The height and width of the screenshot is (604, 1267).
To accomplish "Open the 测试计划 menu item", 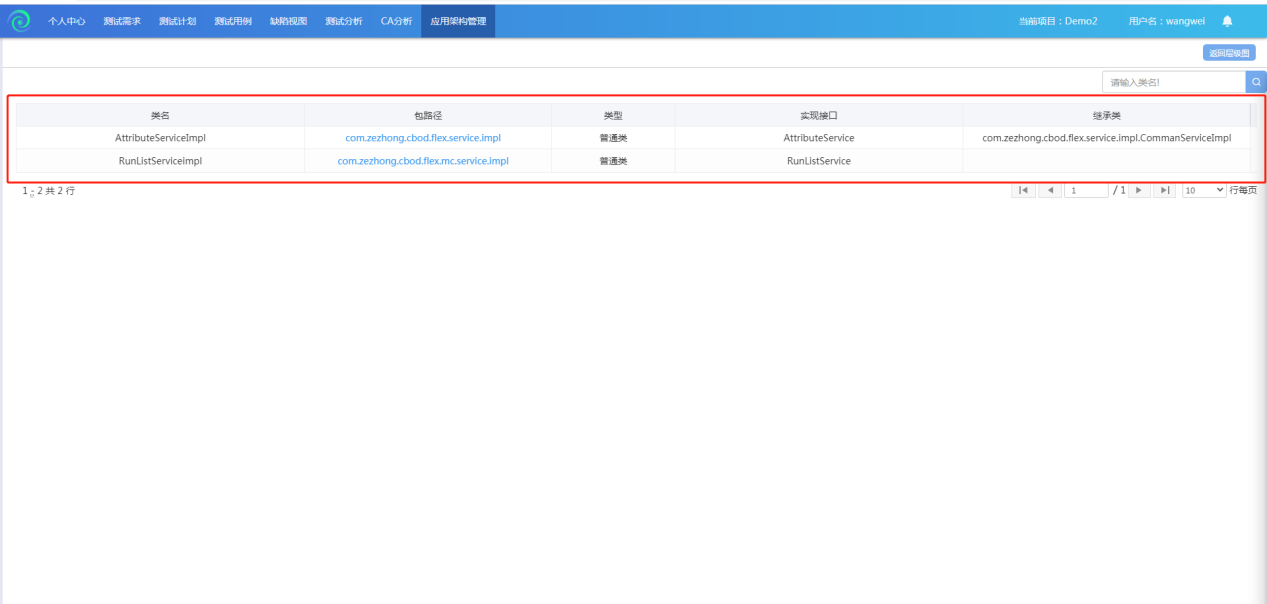I will coord(177,22).
